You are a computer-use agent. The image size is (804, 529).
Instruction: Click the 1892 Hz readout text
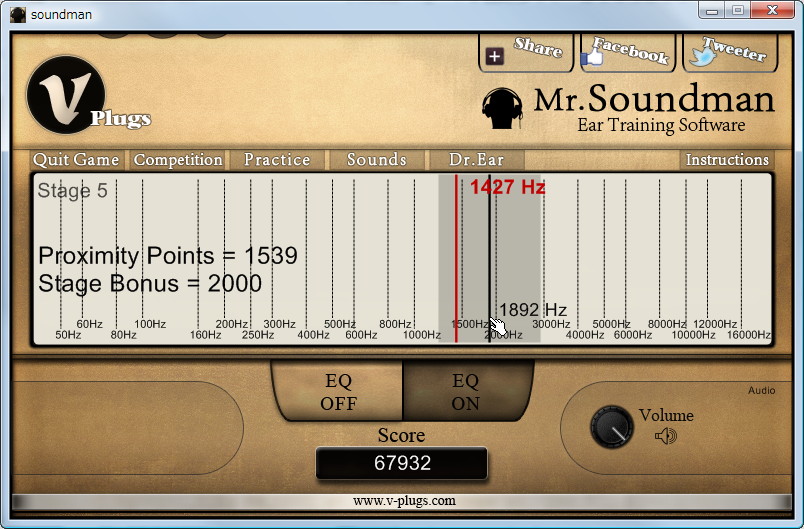pyautogui.click(x=533, y=310)
